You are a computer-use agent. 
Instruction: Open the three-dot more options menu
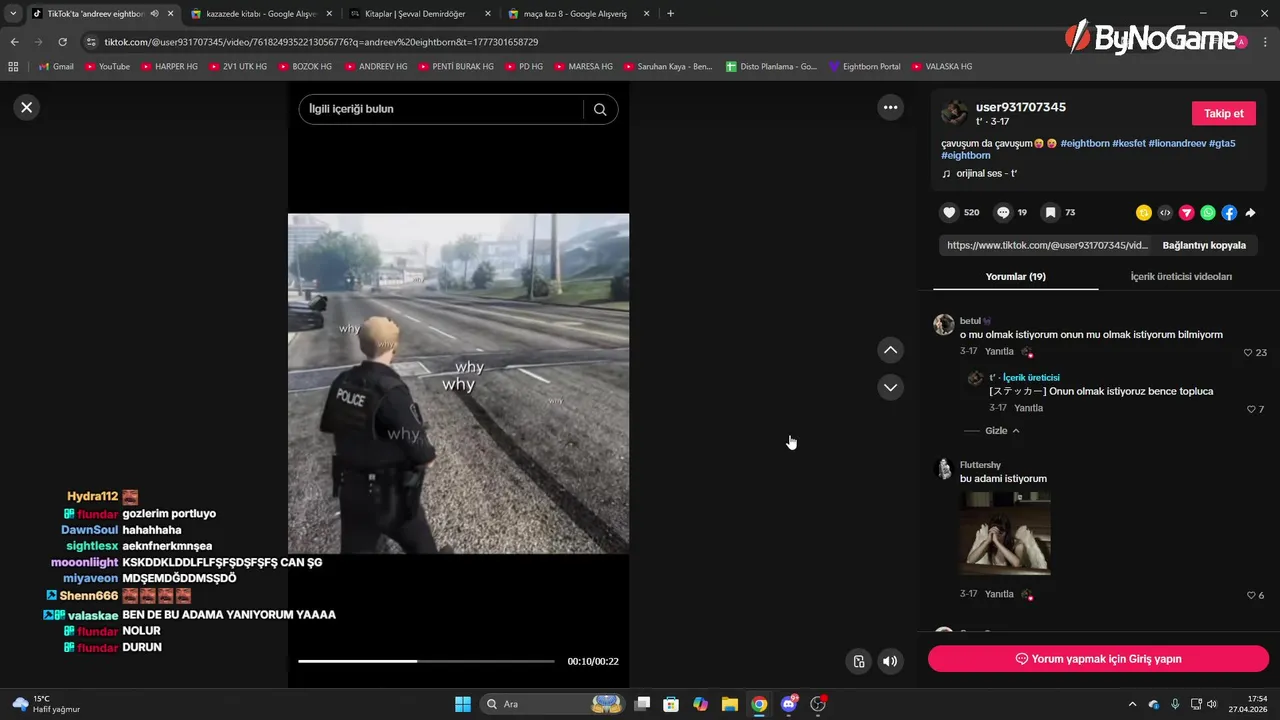(890, 107)
